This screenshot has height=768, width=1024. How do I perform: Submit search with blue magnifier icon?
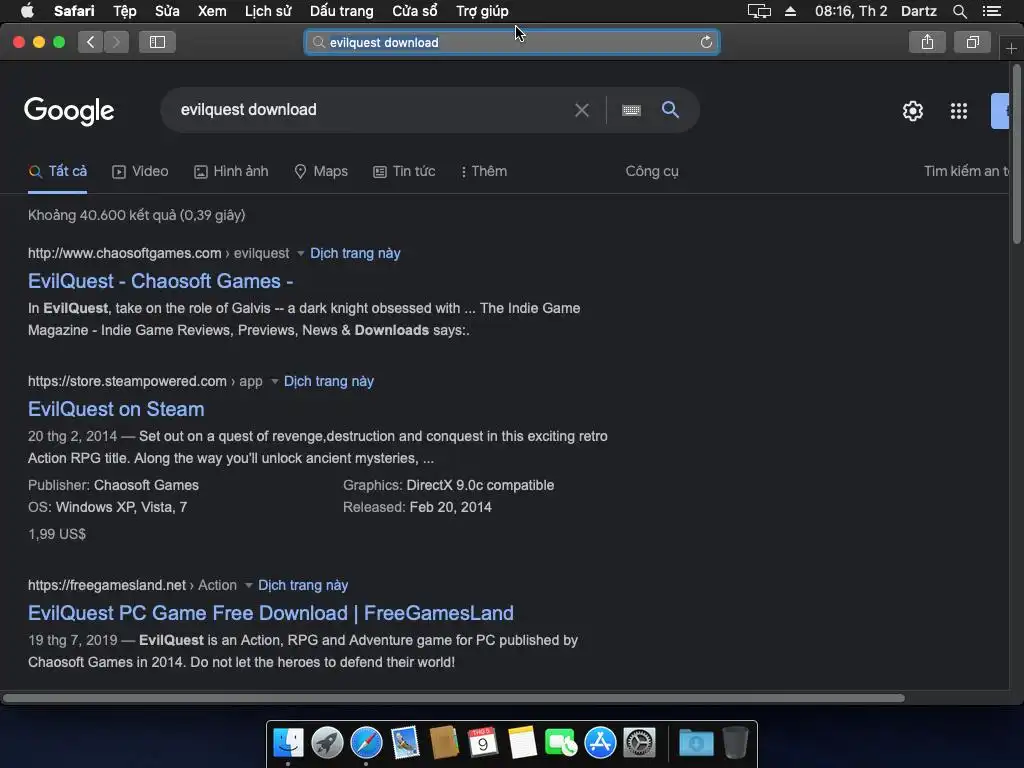coord(670,109)
